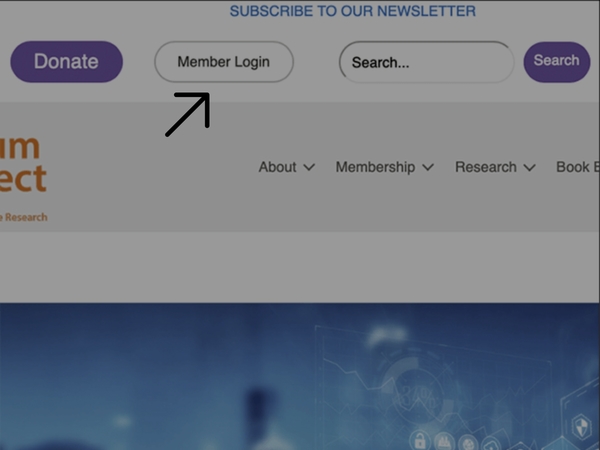This screenshot has height=450, width=600.
Task: Open the Book navigation item
Action: click(x=572, y=167)
